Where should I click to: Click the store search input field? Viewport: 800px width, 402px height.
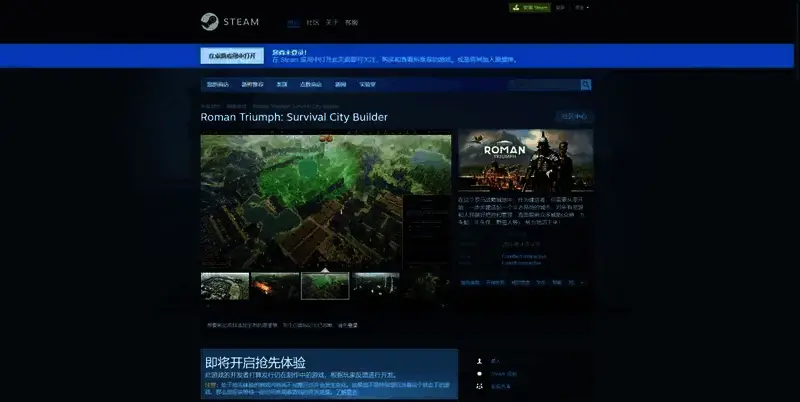544,85
